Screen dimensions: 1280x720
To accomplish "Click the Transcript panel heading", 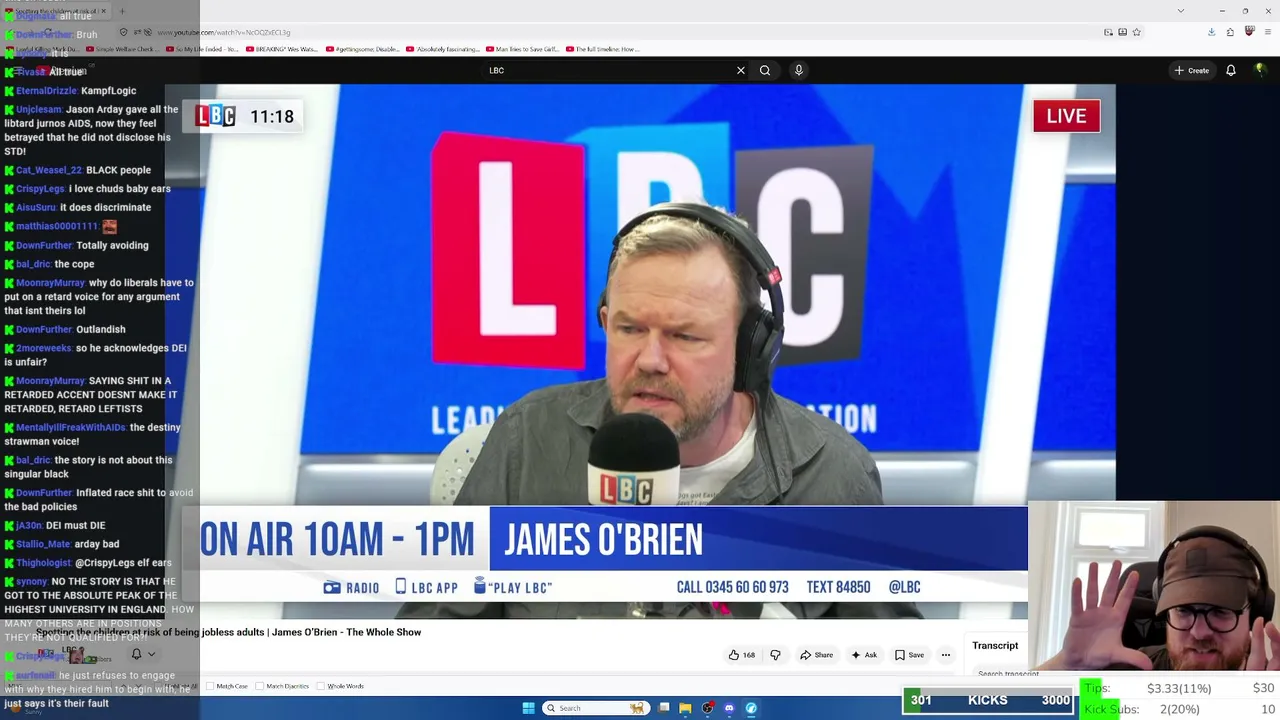I will [x=995, y=646].
